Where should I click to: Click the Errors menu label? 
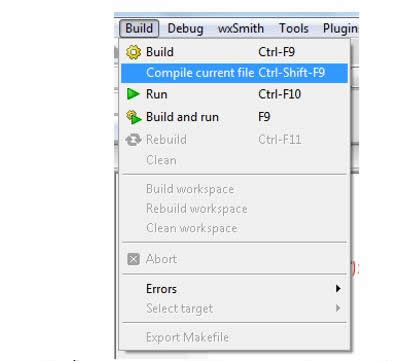point(161,289)
